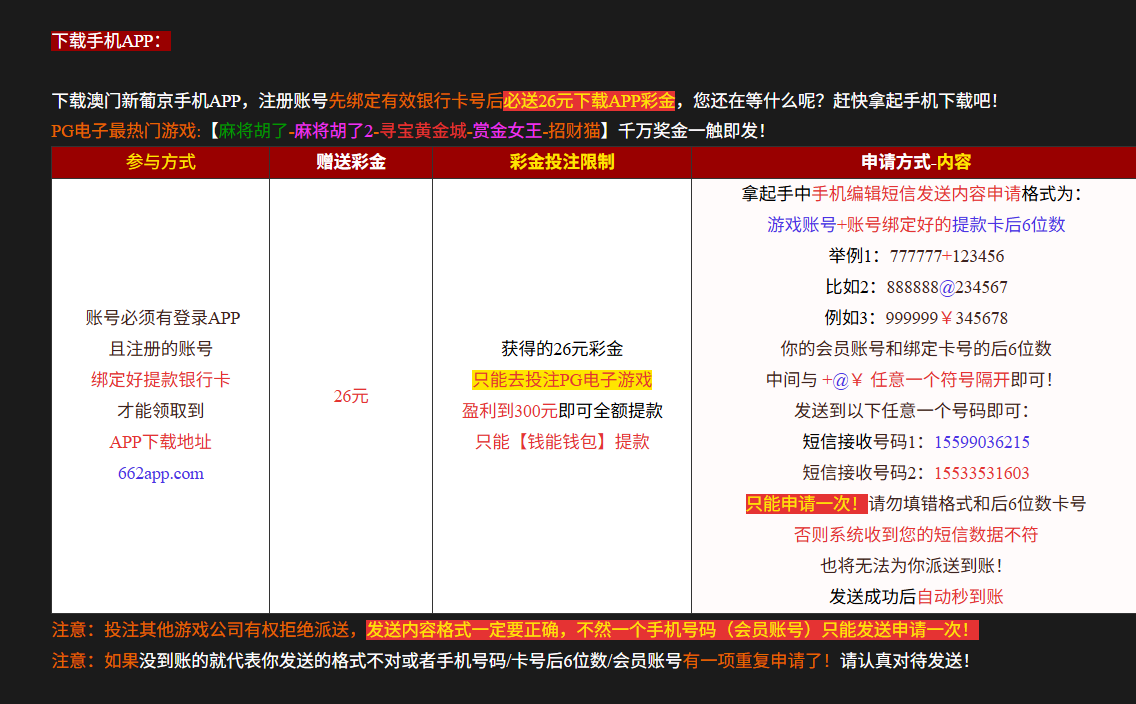Click the highlighted 必送26元下载APP彩金 text
Viewport: 1136px width, 704px height.
coord(589,101)
